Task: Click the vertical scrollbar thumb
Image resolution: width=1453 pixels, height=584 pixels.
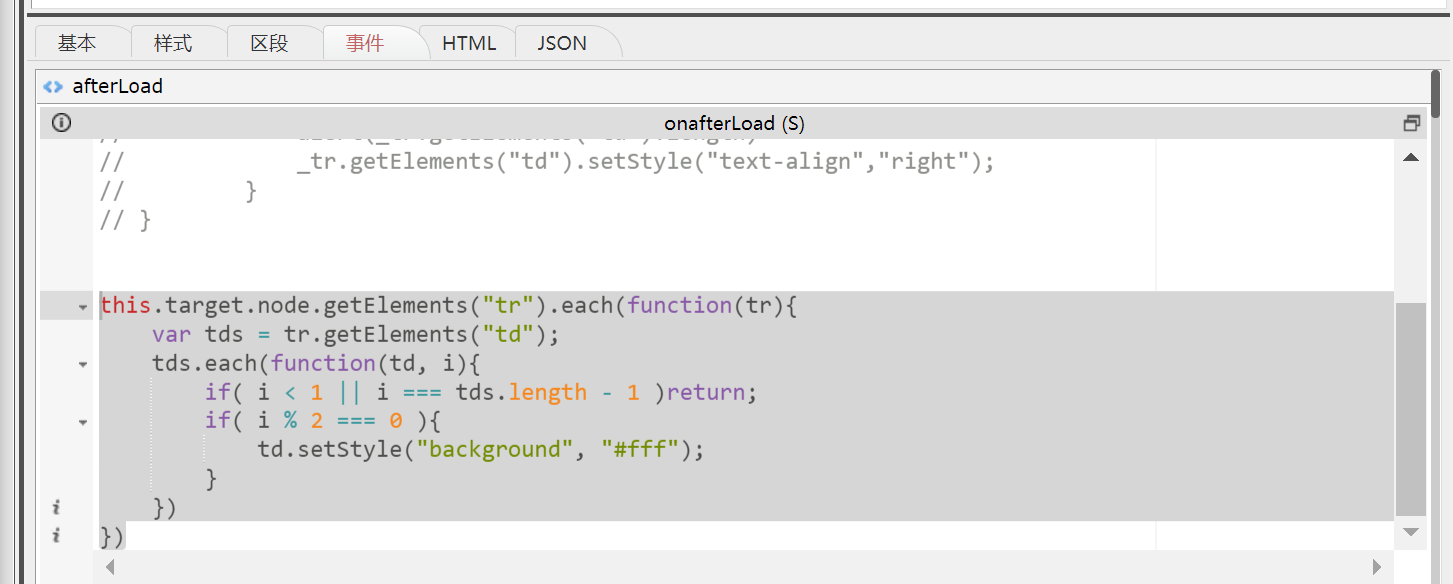Action: pos(1411,410)
